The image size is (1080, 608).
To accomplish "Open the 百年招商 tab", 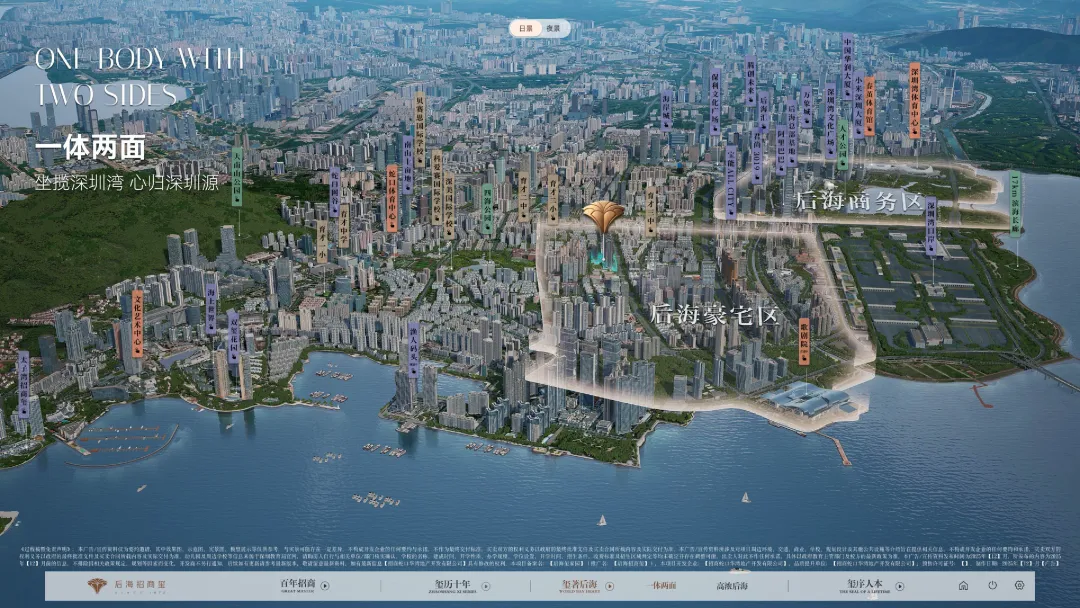I will [298, 584].
